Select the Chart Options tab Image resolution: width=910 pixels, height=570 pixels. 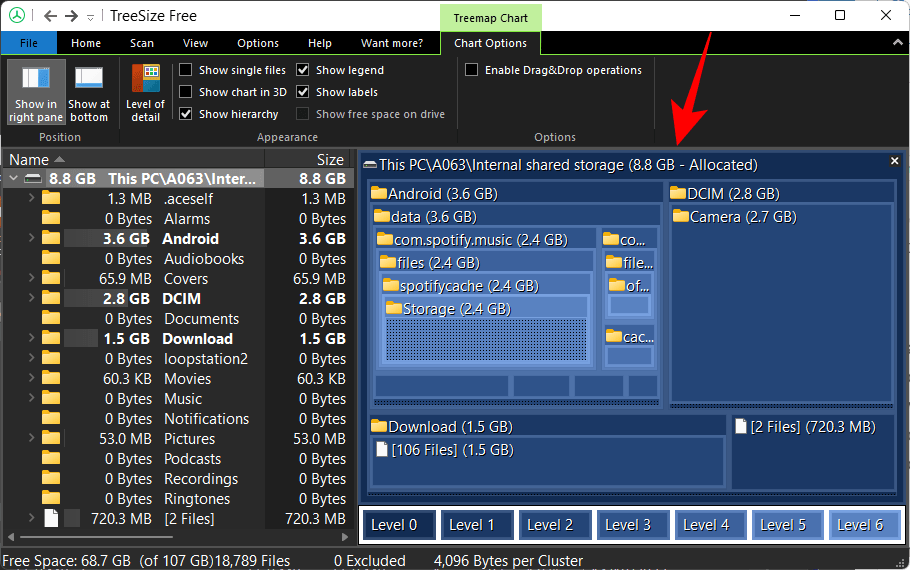tap(490, 43)
